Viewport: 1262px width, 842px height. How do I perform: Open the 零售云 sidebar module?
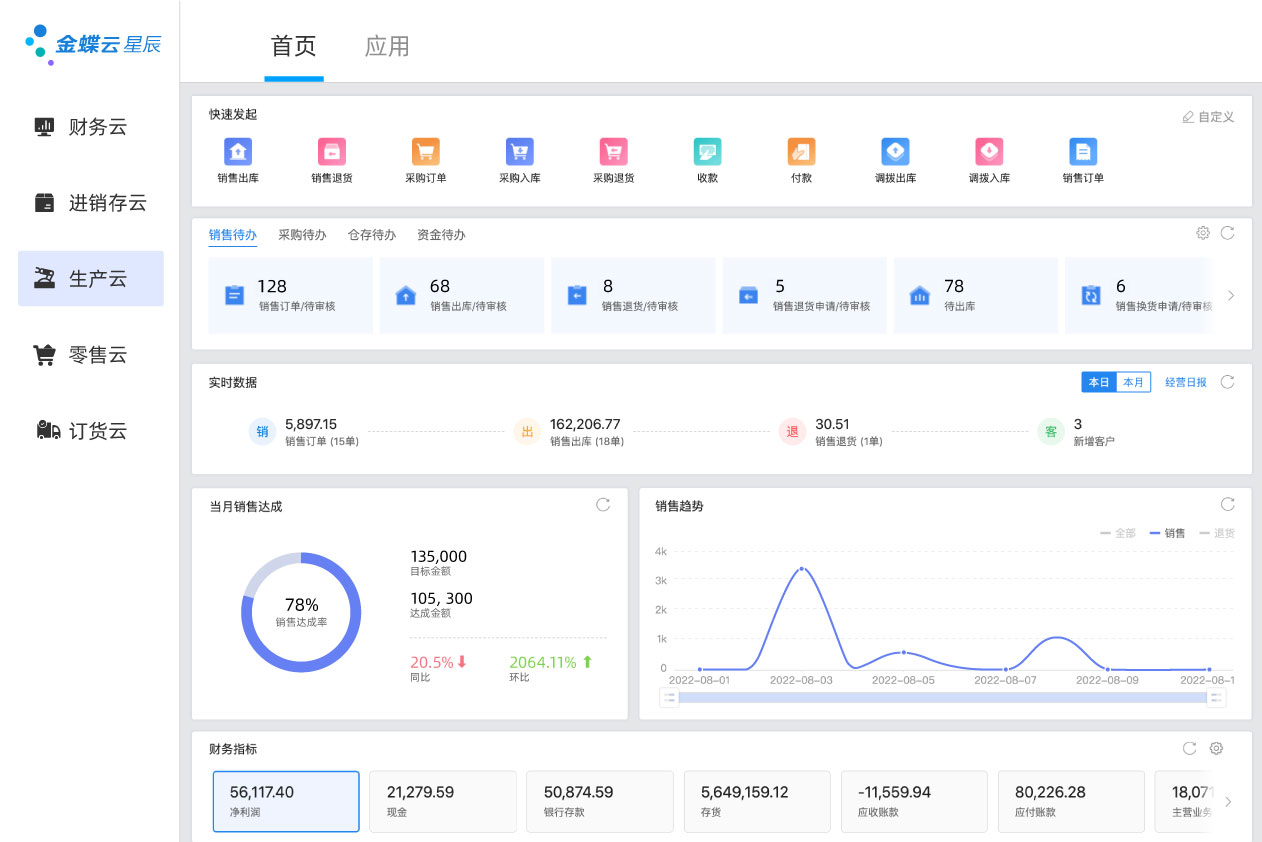(x=91, y=355)
